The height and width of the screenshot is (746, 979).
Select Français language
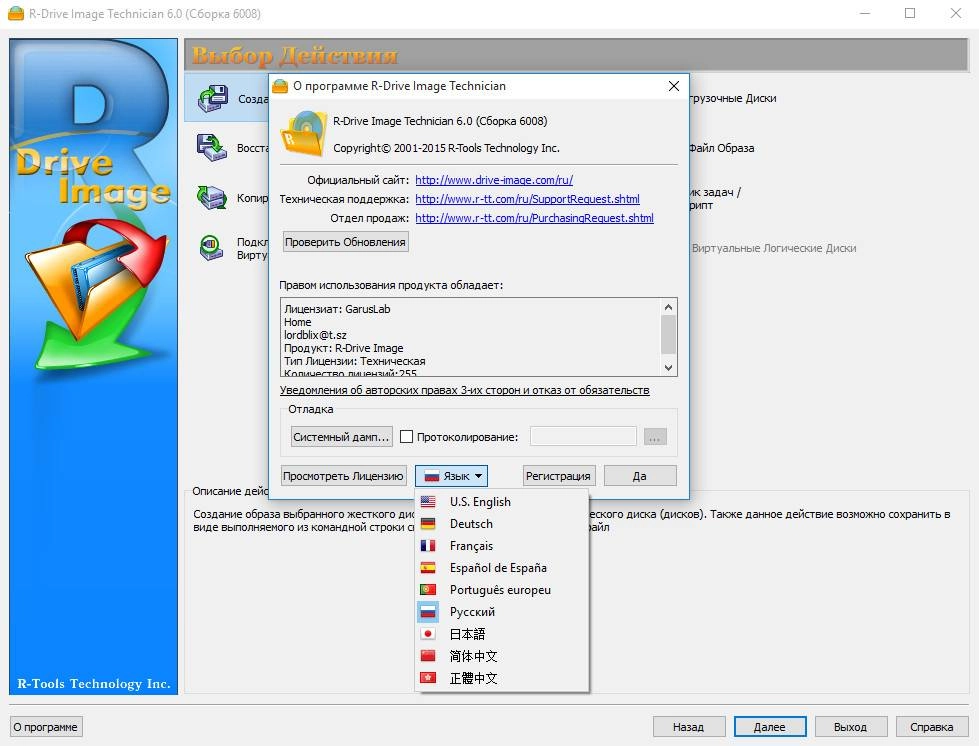click(502, 546)
